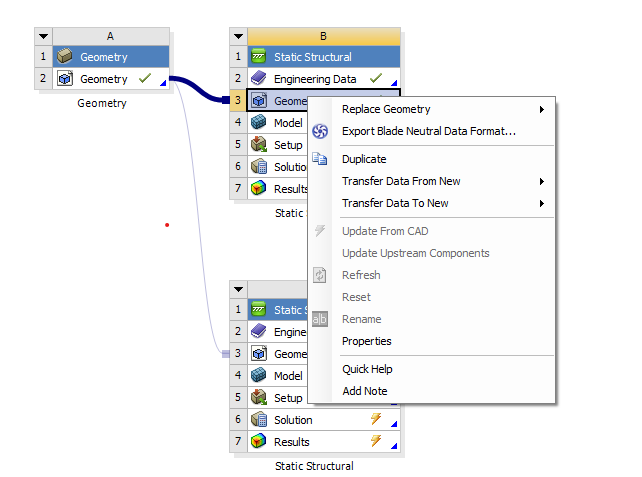The width and height of the screenshot is (642, 477).
Task: Choose Export Blade Neutral Data Format
Action: pos(432,131)
